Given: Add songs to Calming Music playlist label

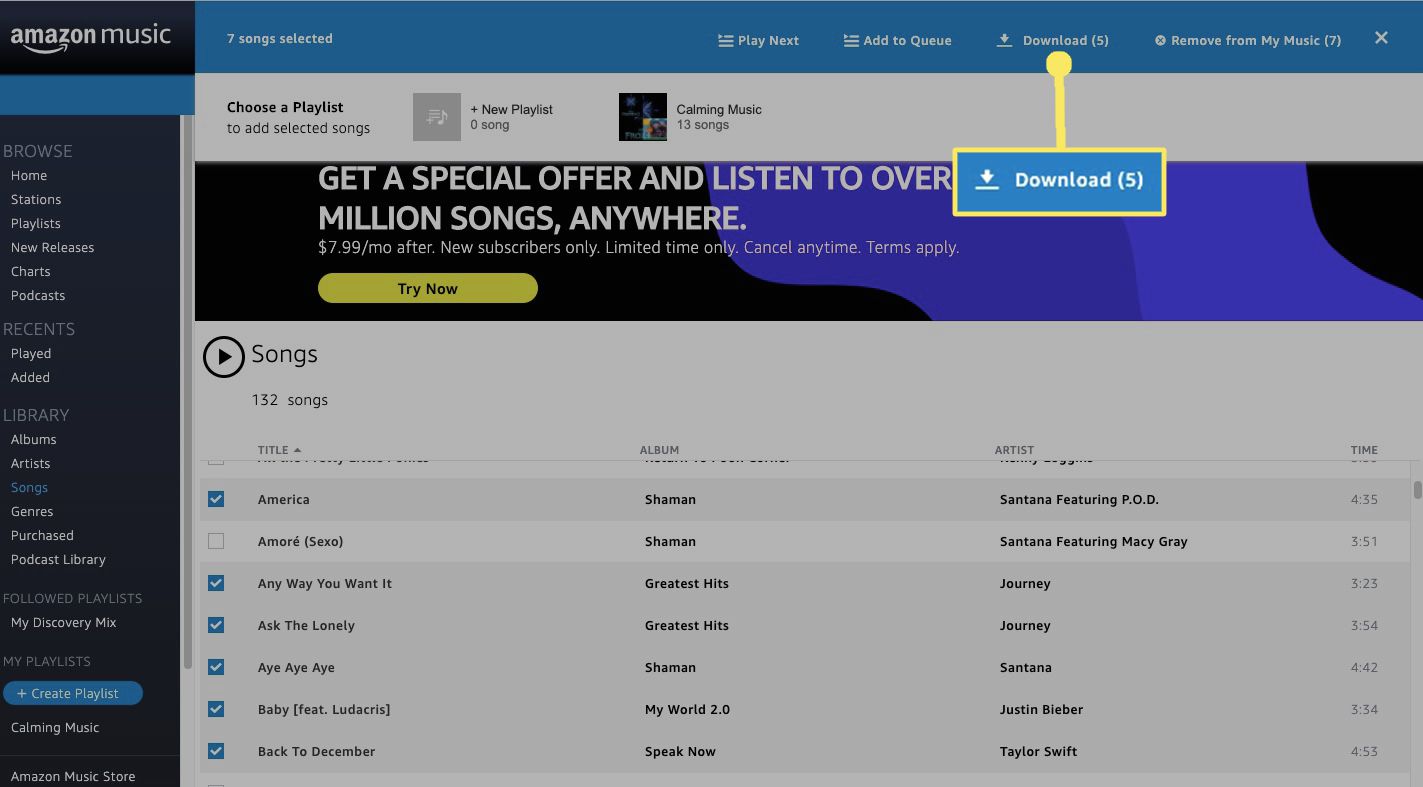Looking at the screenshot, I should pyautogui.click(x=719, y=109).
